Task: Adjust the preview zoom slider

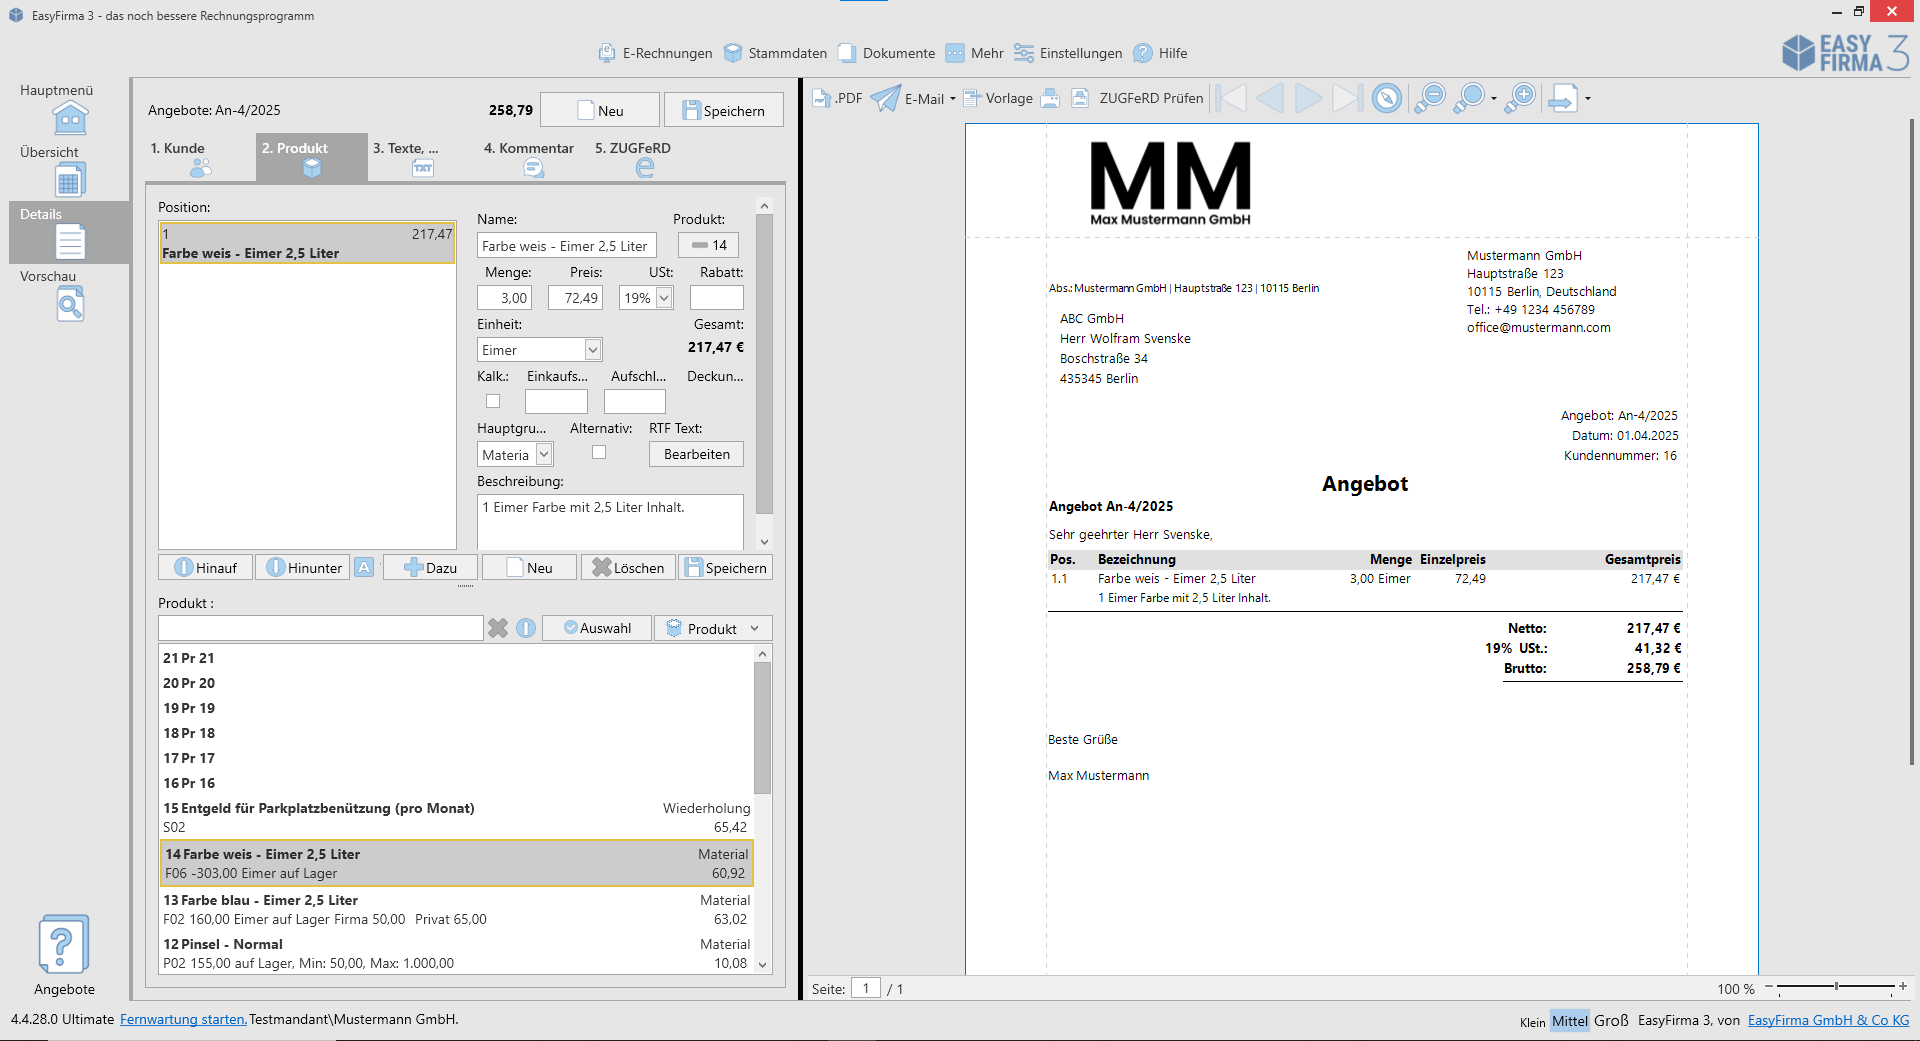Action: 1836,987
